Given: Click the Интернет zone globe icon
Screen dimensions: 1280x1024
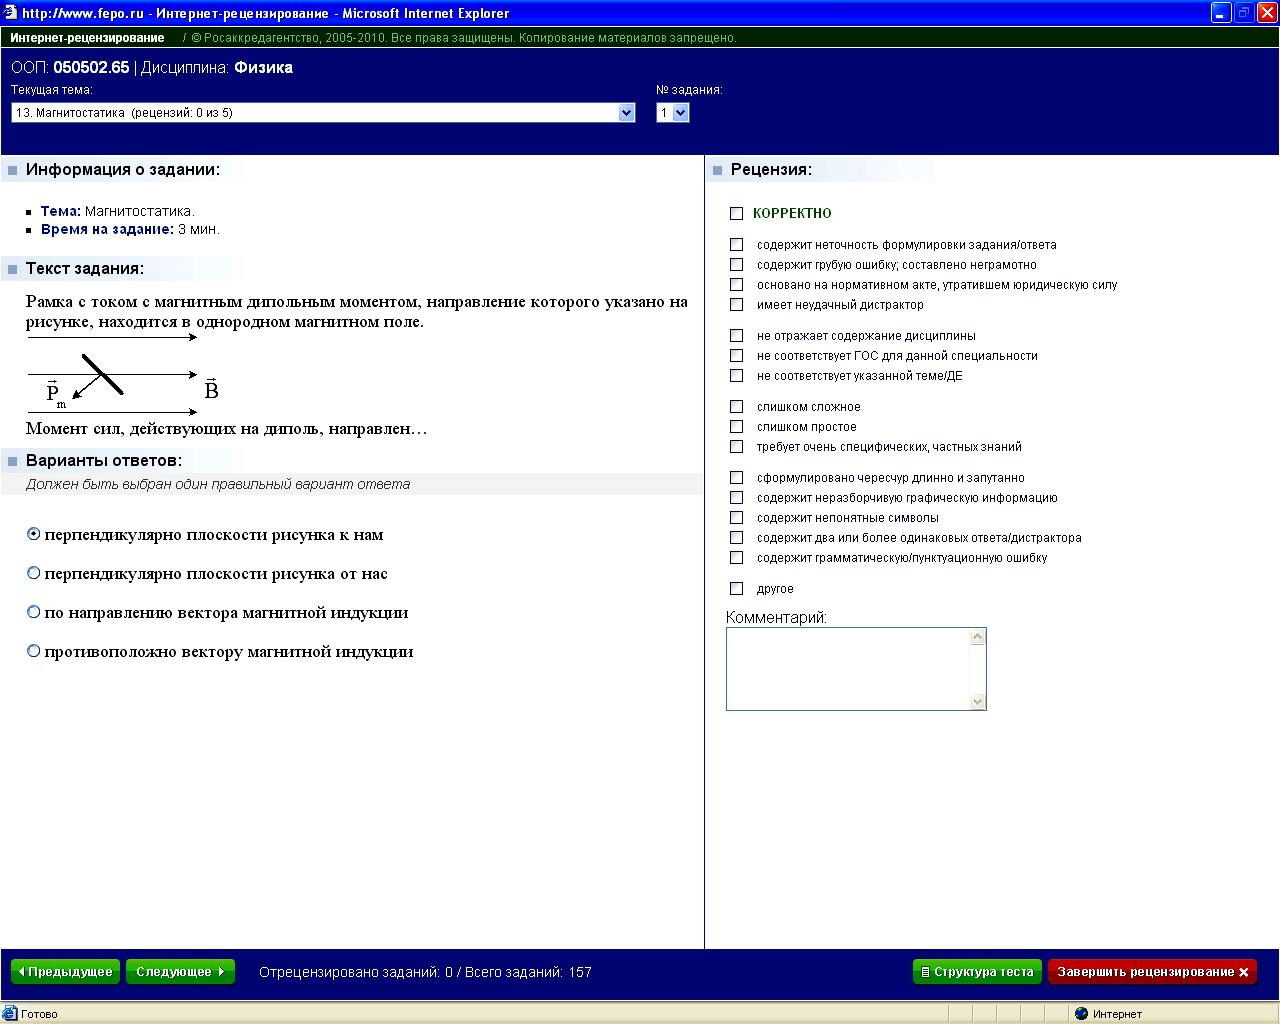Looking at the screenshot, I should point(1081,1014).
